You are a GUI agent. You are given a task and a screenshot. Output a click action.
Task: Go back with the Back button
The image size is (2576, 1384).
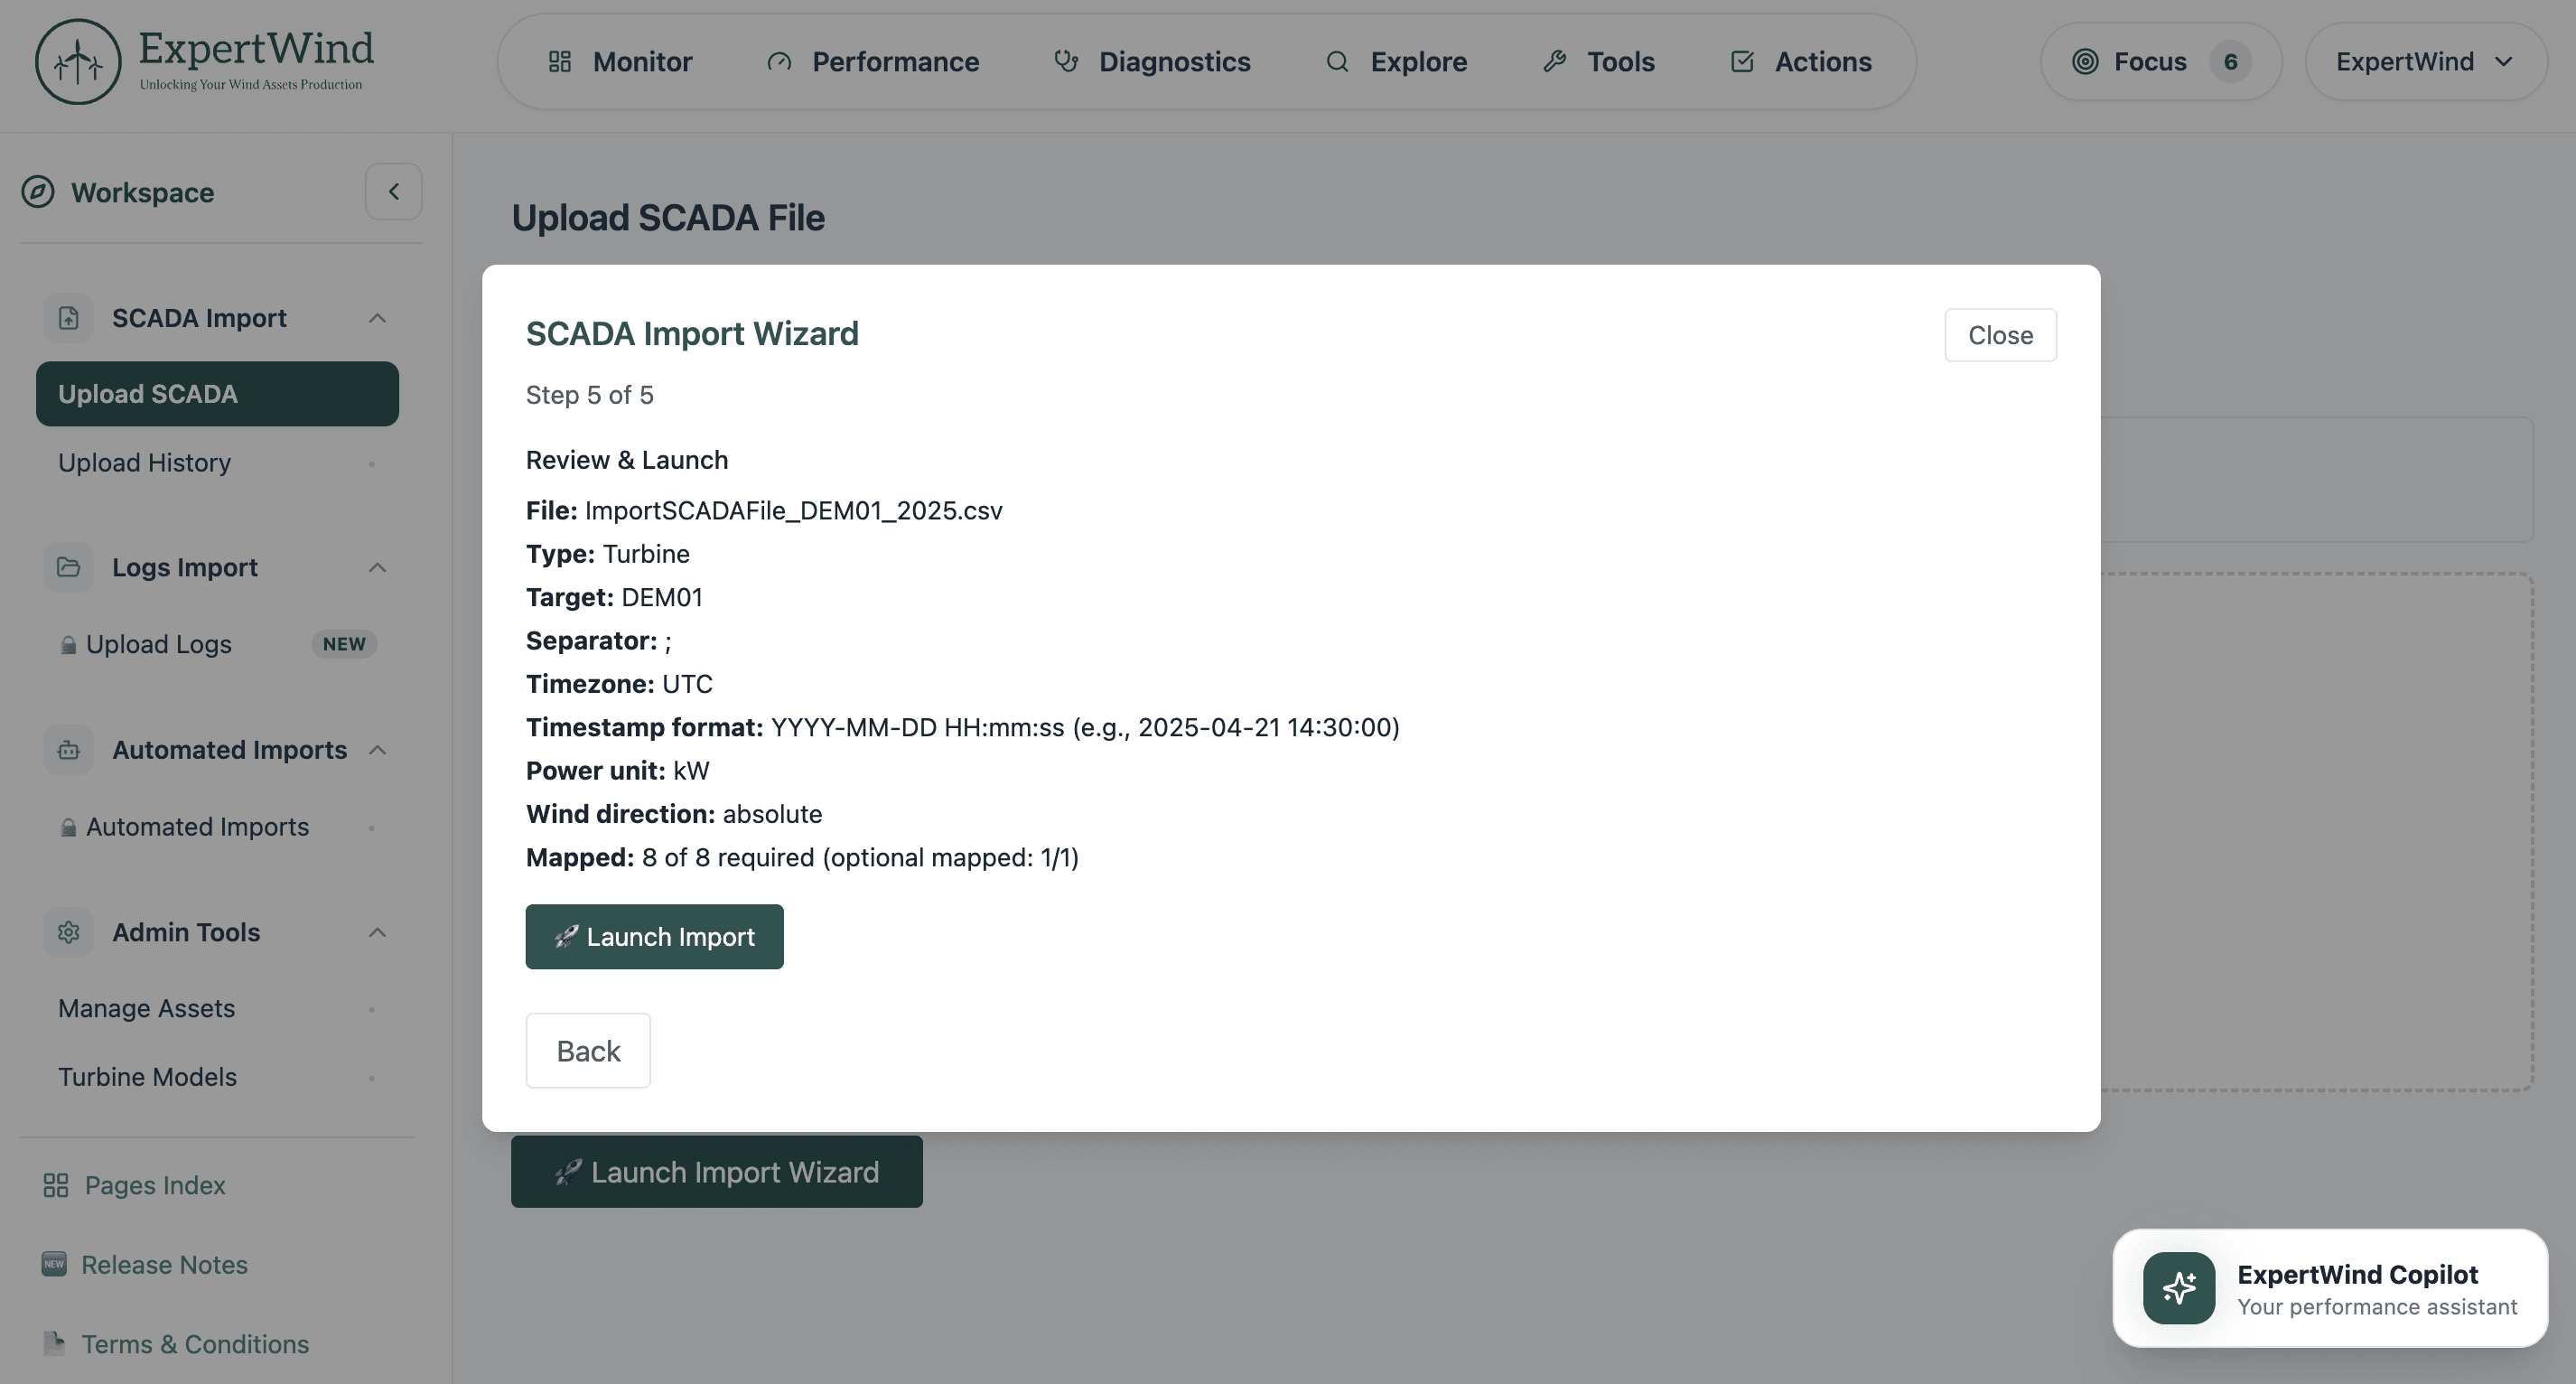[x=587, y=1050]
